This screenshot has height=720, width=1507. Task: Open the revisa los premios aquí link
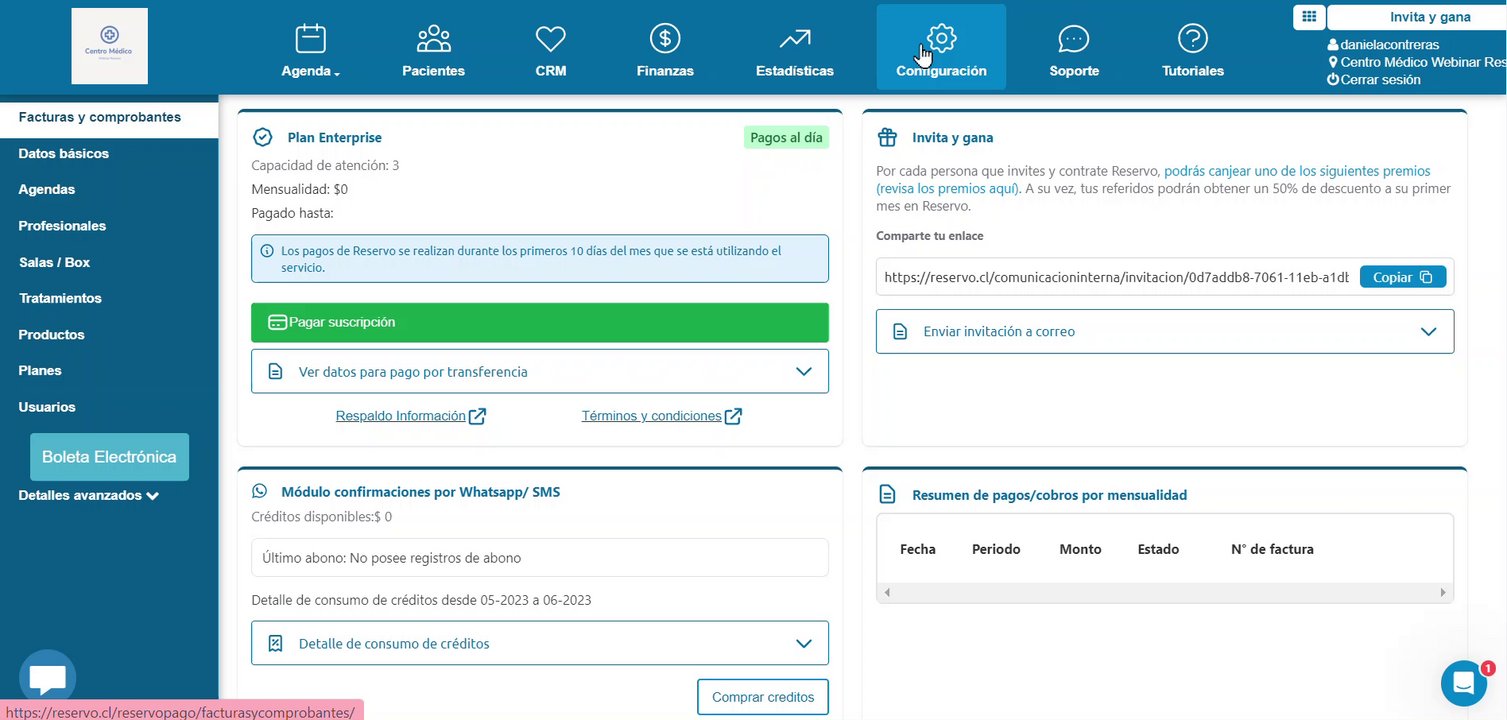[948, 188]
